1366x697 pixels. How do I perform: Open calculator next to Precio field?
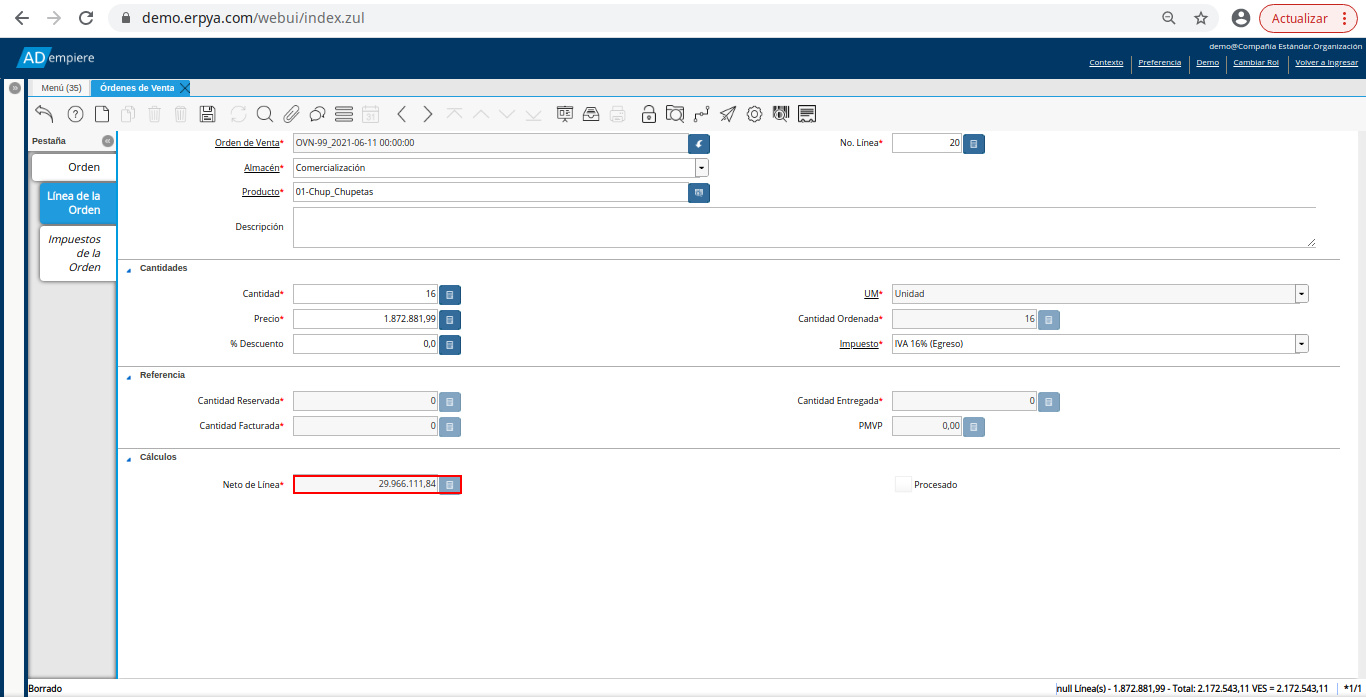point(450,320)
